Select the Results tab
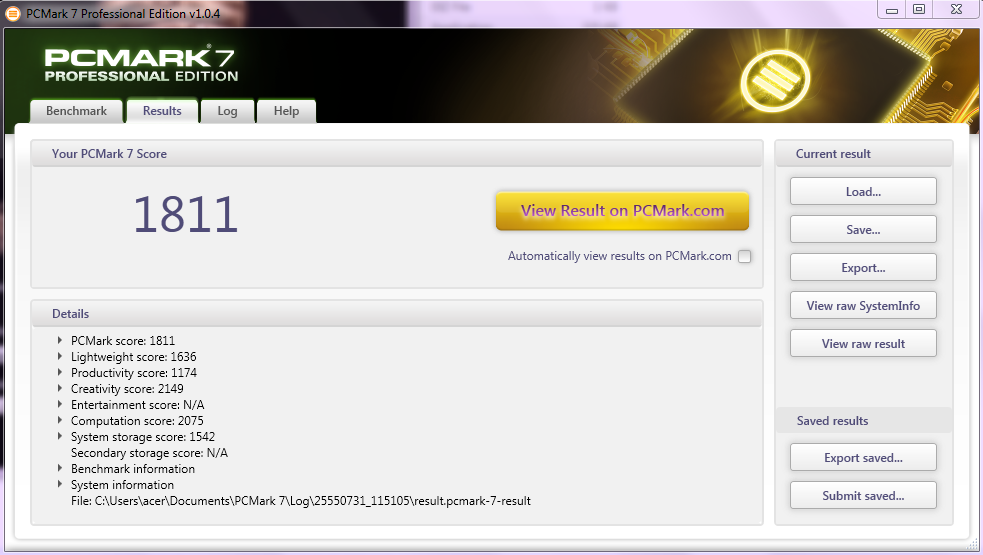The height and width of the screenshot is (555, 983). [x=162, y=111]
